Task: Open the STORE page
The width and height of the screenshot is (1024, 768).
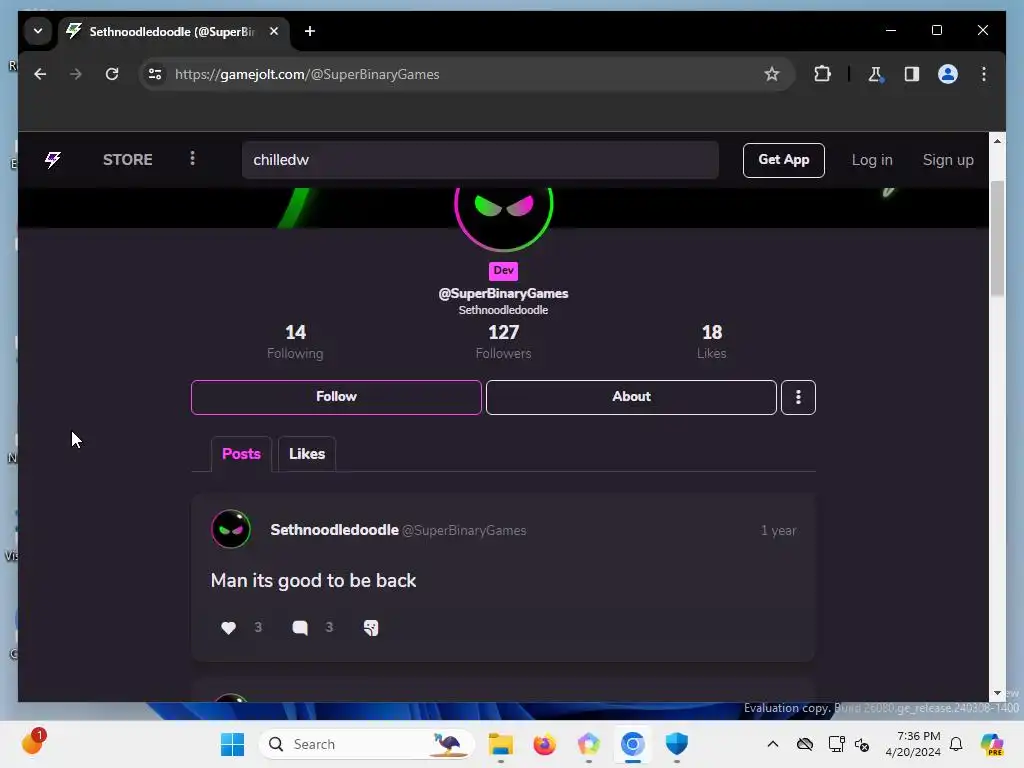Action: click(127, 160)
